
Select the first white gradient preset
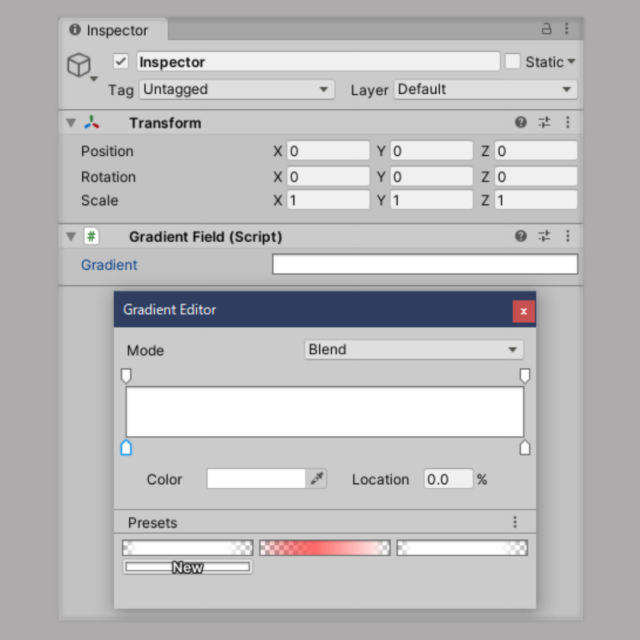coord(187,548)
